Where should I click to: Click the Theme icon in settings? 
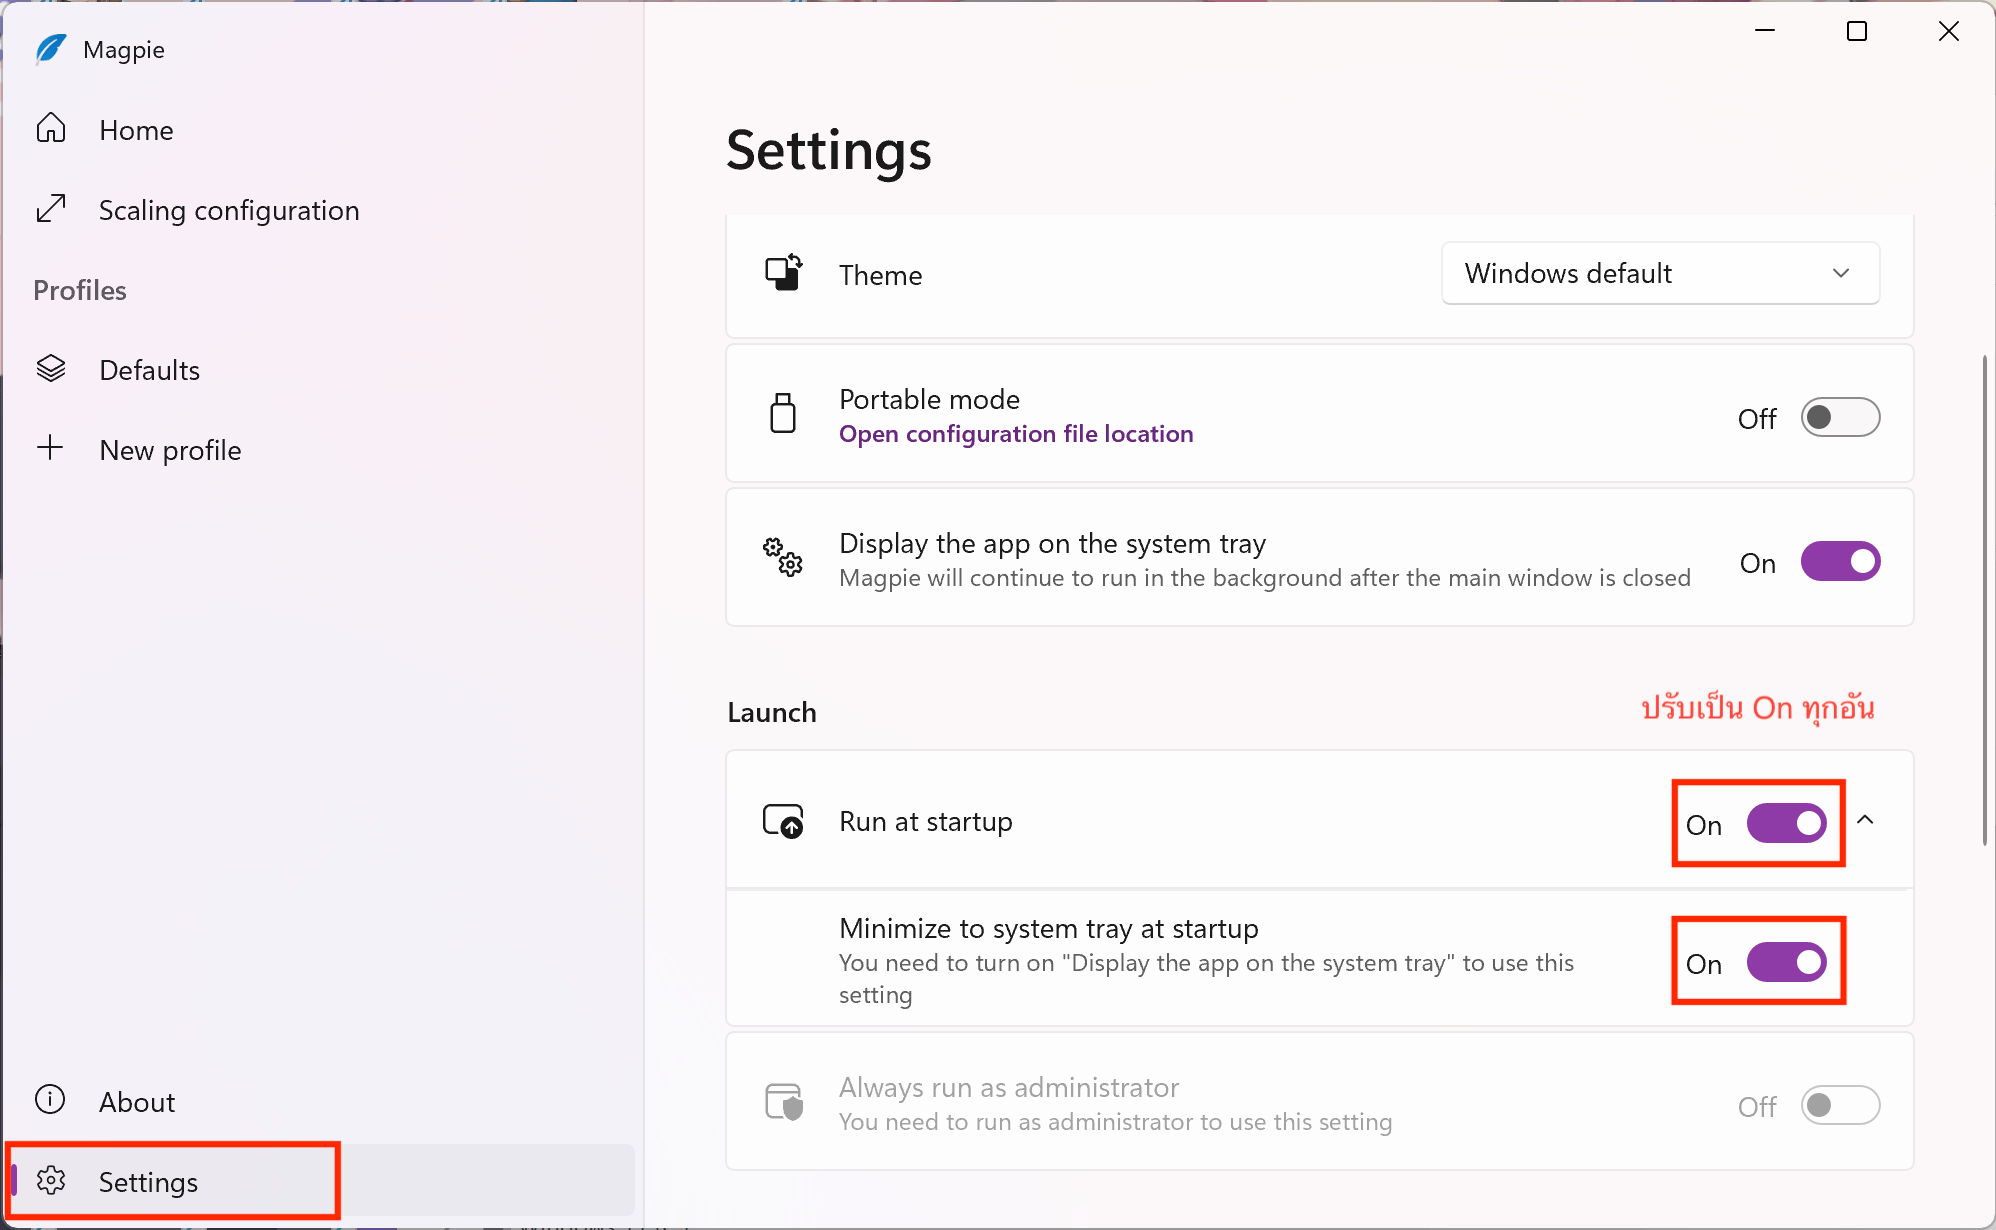click(x=784, y=273)
